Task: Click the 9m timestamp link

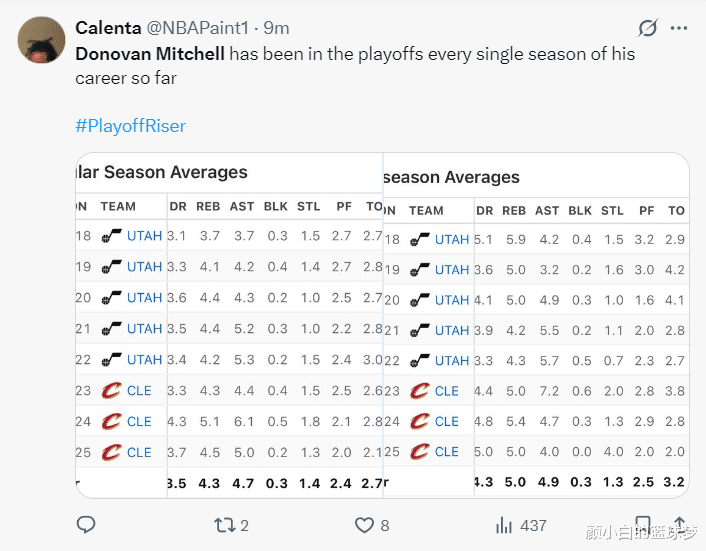Action: click(x=276, y=28)
